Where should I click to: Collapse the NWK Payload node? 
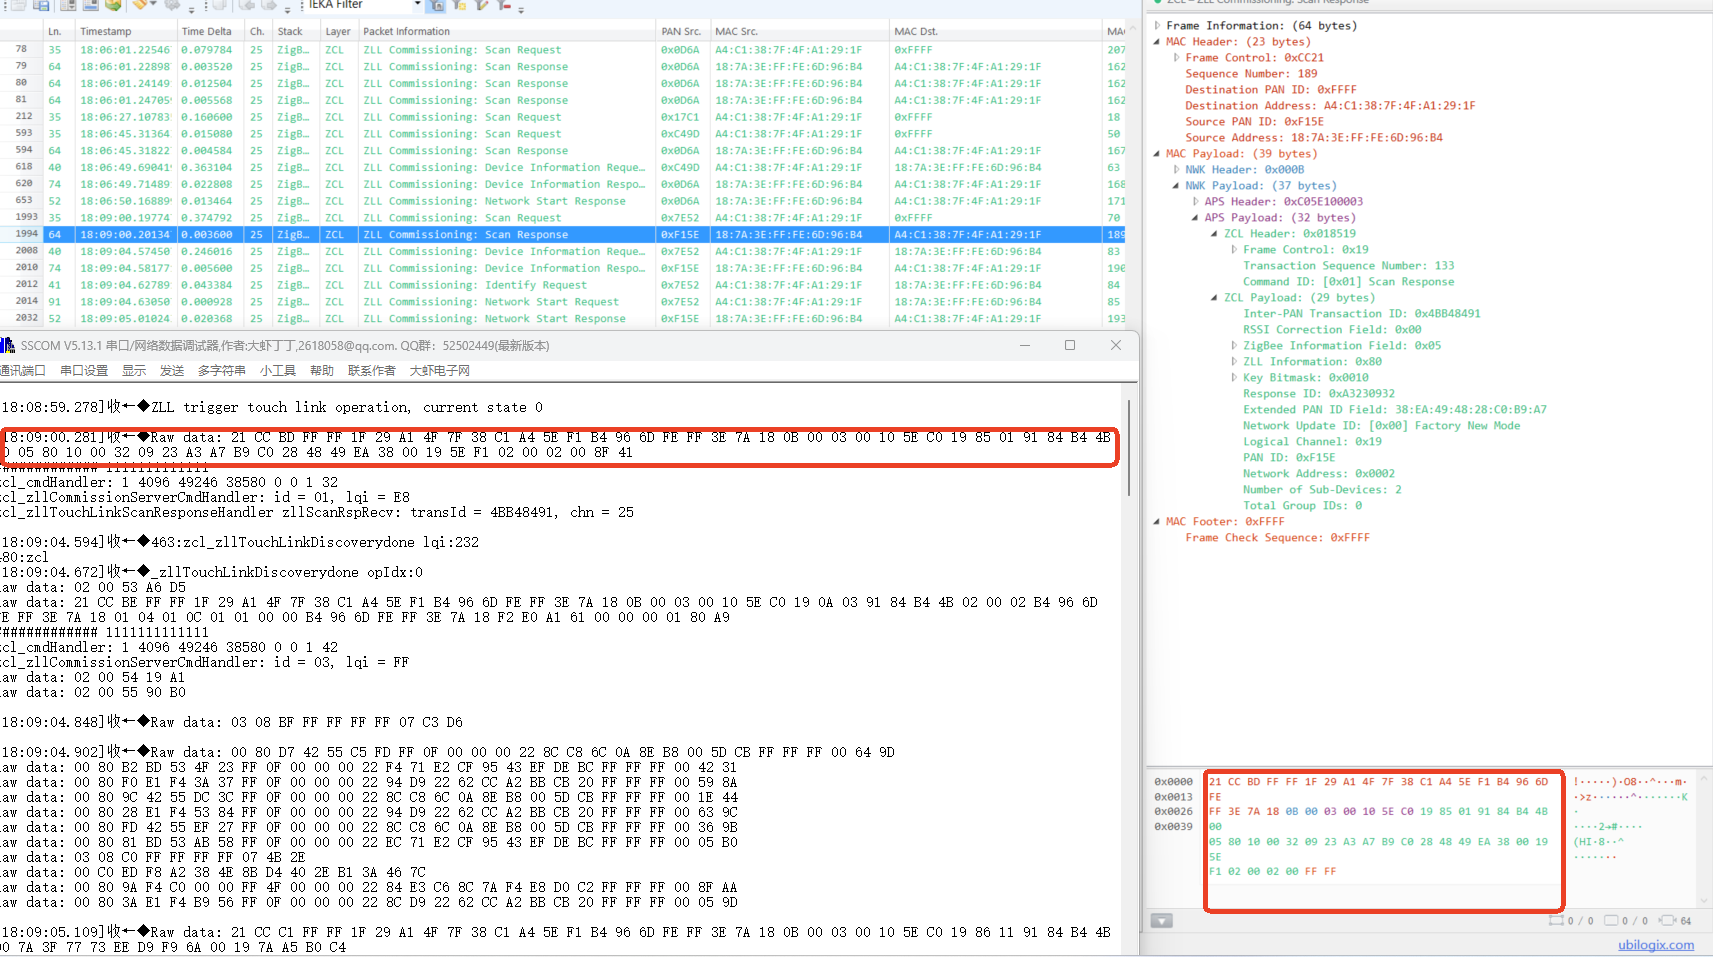click(1177, 186)
